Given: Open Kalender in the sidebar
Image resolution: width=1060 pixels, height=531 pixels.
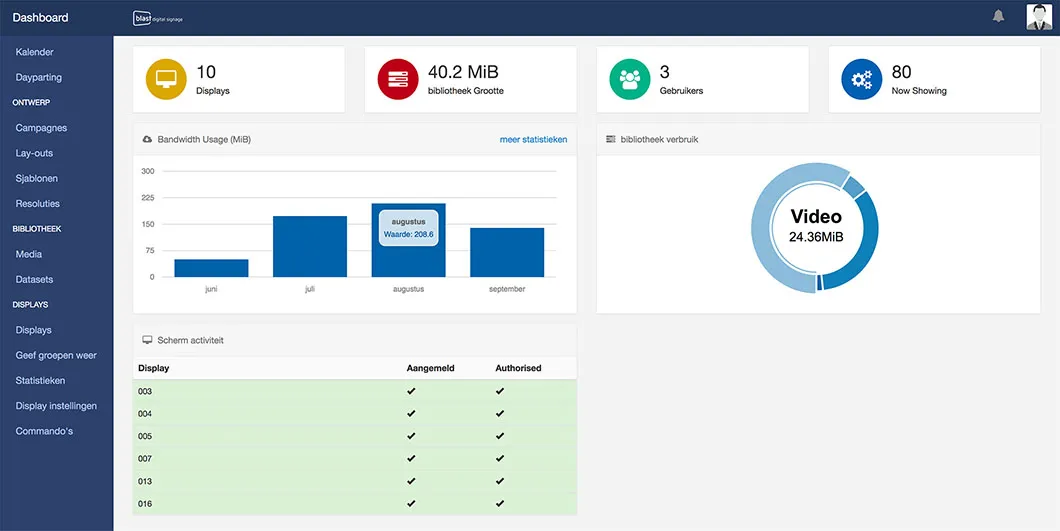Looking at the screenshot, I should tap(35, 52).
